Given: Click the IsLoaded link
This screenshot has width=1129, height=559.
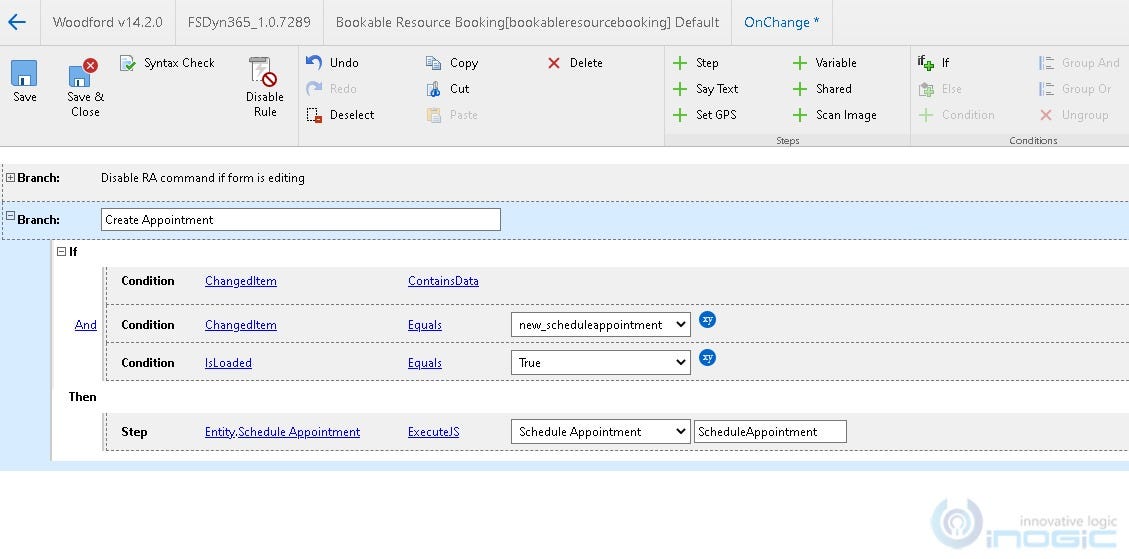Looking at the screenshot, I should [x=228, y=362].
